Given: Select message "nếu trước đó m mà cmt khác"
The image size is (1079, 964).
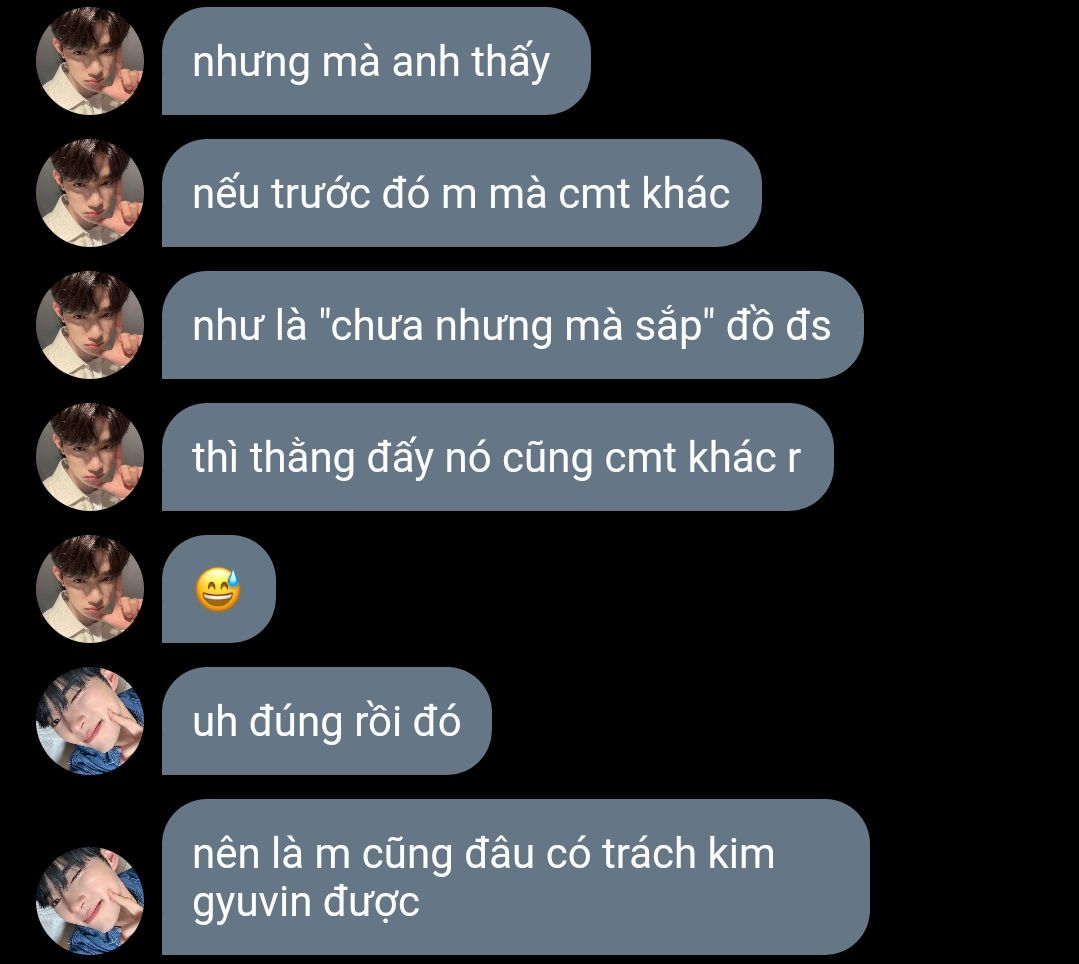Looking at the screenshot, I should click(x=462, y=193).
